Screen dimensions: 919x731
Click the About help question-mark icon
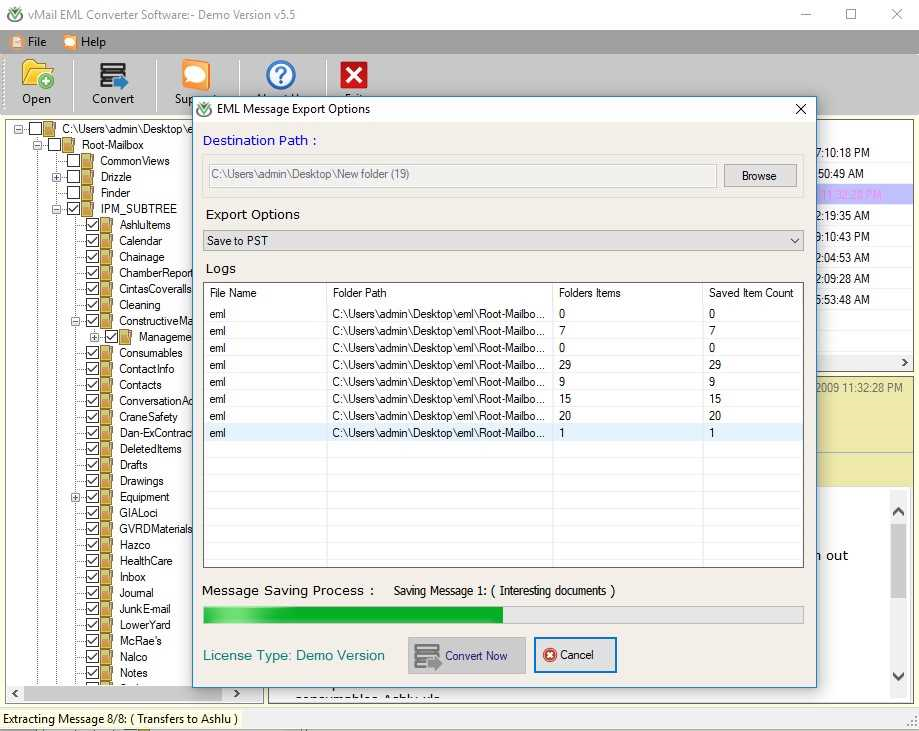click(x=281, y=76)
